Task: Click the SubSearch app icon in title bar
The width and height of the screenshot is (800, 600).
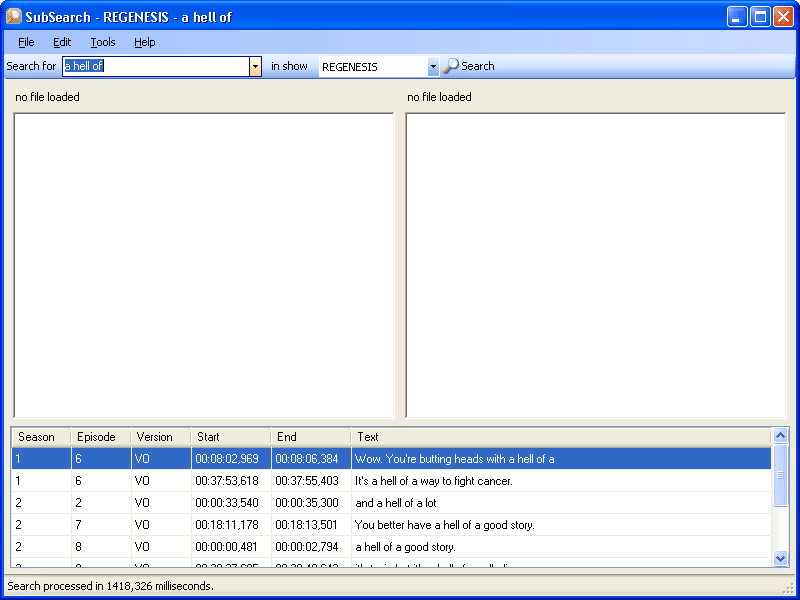Action: coord(14,17)
